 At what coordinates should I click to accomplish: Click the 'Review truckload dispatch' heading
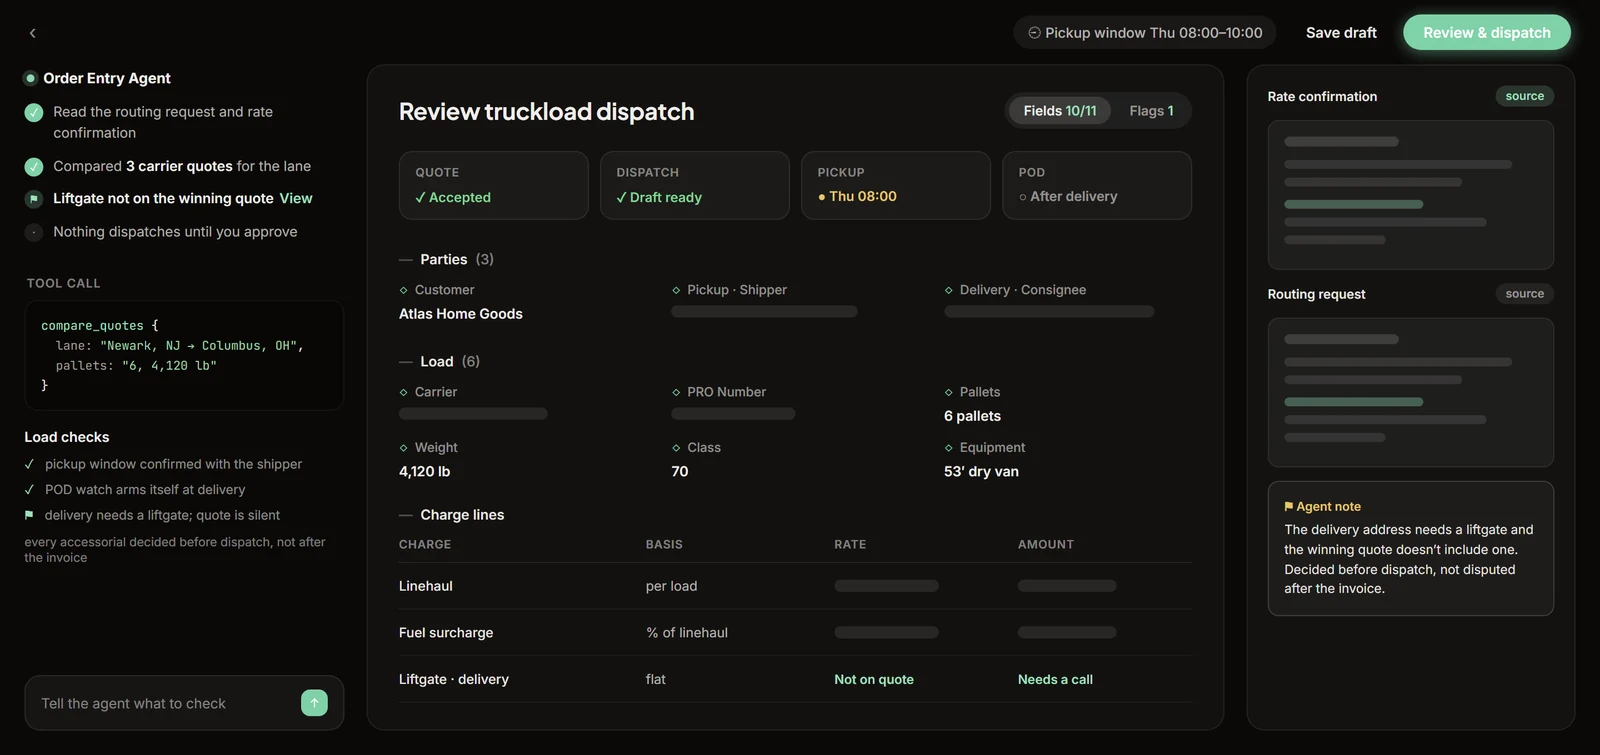[546, 111]
